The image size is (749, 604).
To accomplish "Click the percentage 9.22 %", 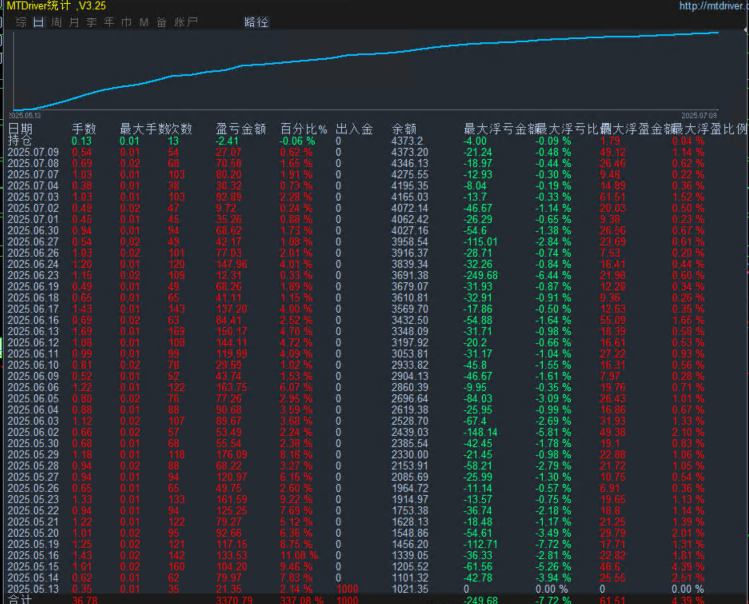I will pos(296,499).
